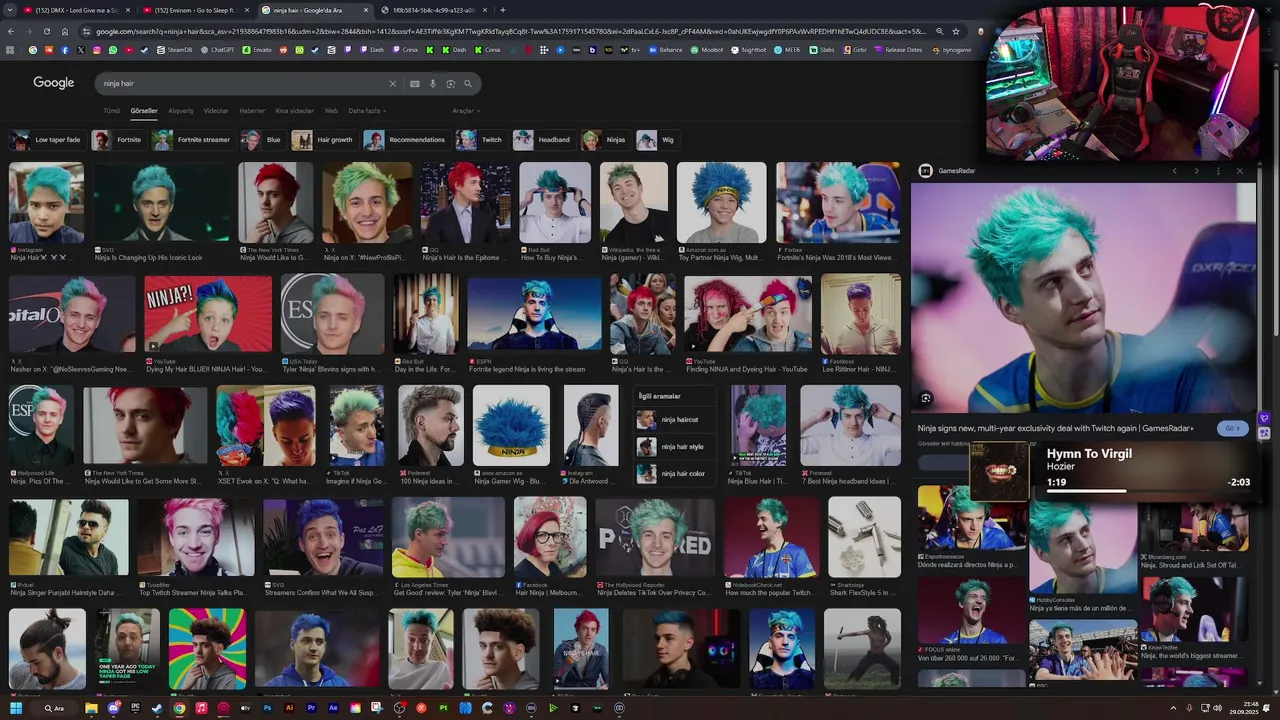
Task: Switch to Eminem 'Go to Sleep' tab
Action: click(197, 10)
